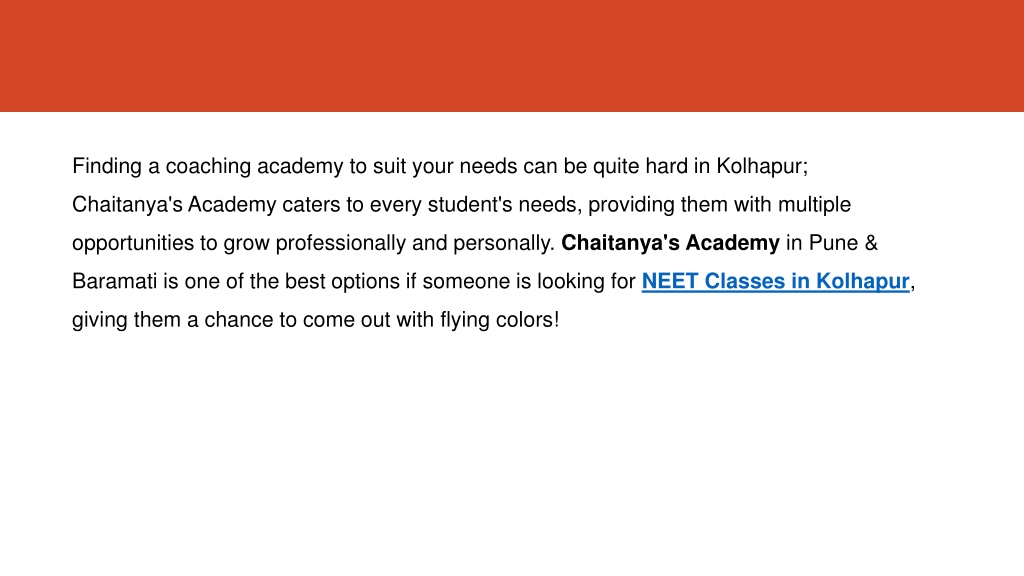
Task: Click the phrase Pune &
Action: (843, 243)
